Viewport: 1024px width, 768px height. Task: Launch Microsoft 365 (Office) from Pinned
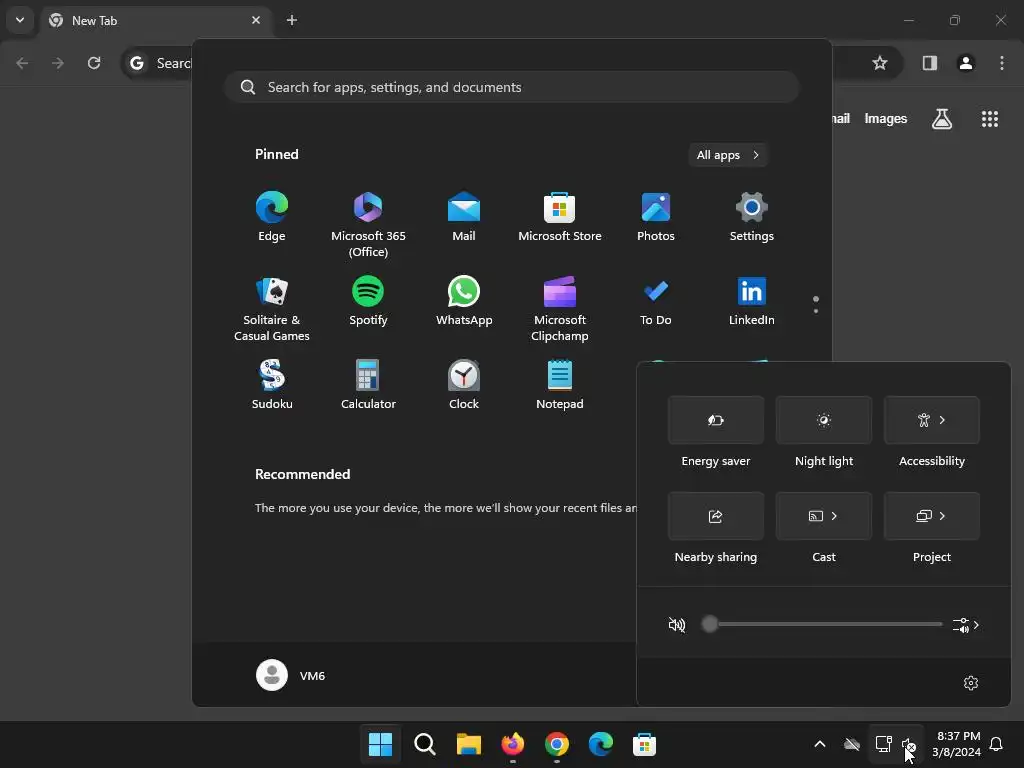coord(368,225)
